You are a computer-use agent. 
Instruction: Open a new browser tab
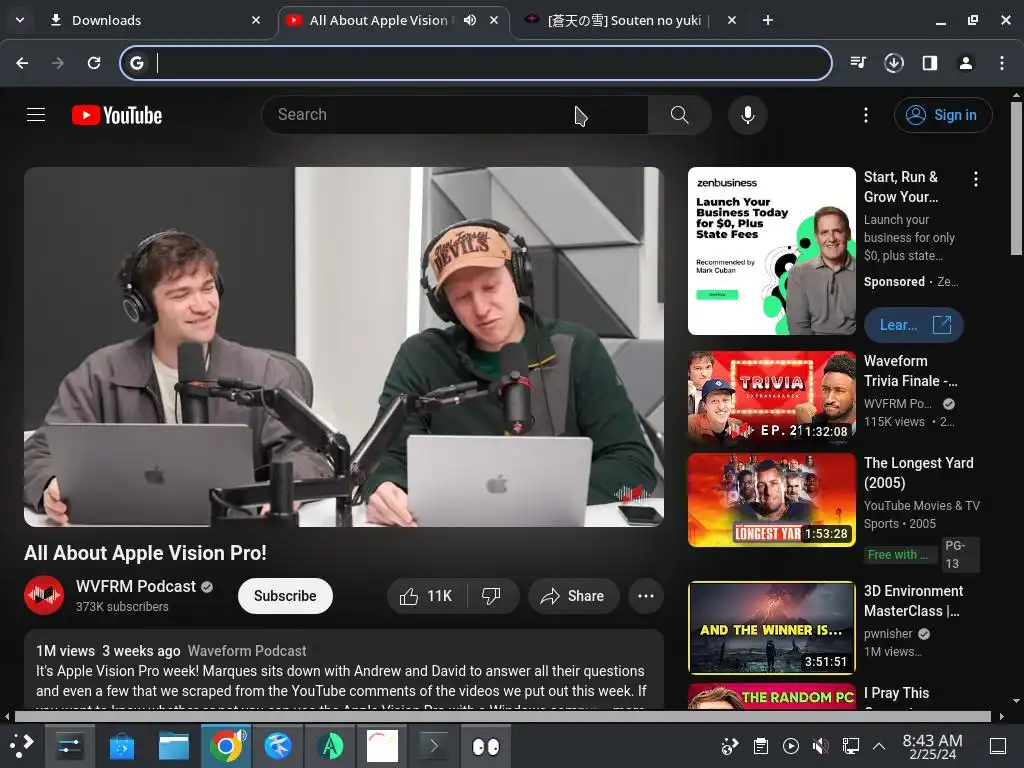(x=768, y=20)
